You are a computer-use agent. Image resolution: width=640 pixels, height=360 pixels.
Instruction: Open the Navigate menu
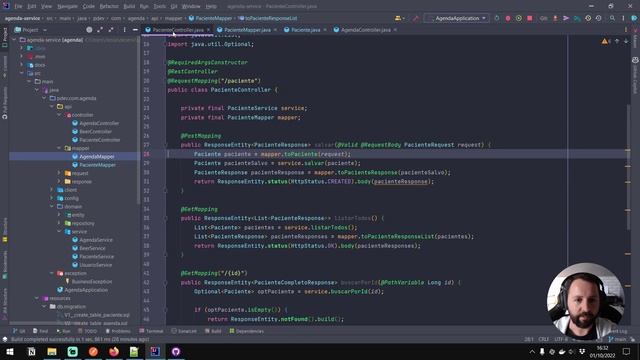pos(67,6)
